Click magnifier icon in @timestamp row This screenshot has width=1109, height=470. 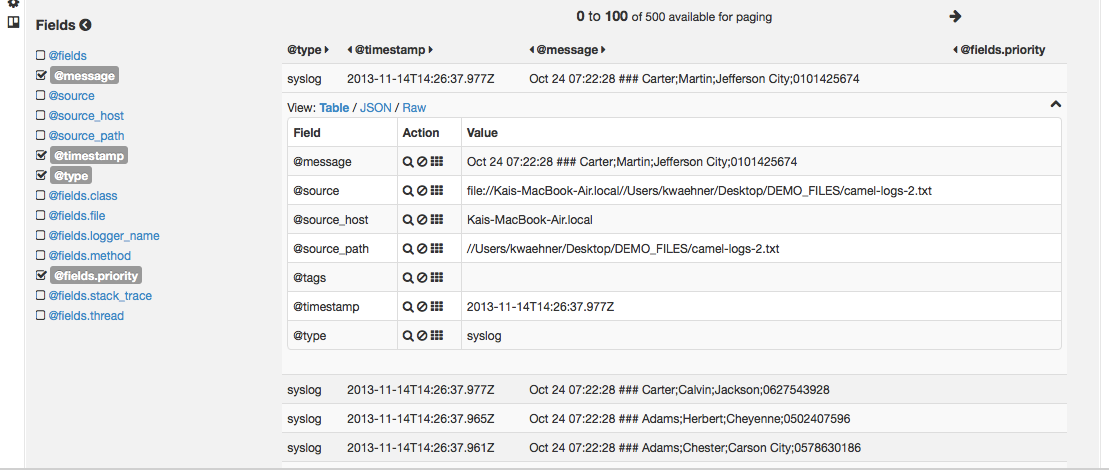click(408, 307)
